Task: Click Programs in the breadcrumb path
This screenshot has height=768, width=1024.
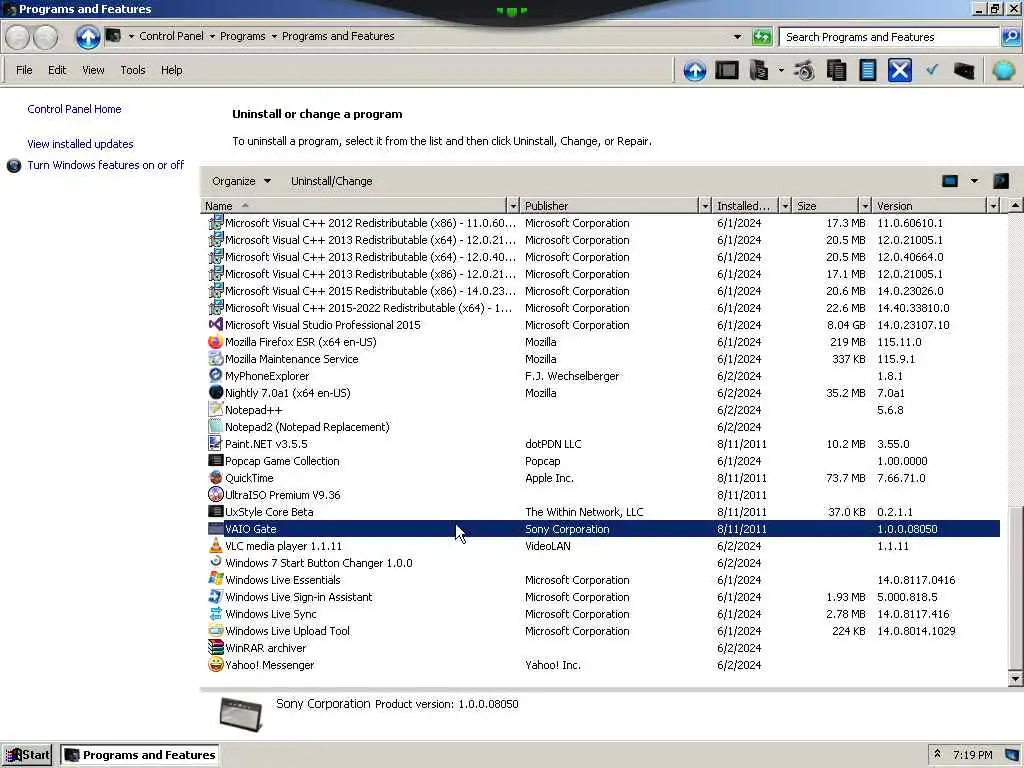Action: tap(242, 36)
